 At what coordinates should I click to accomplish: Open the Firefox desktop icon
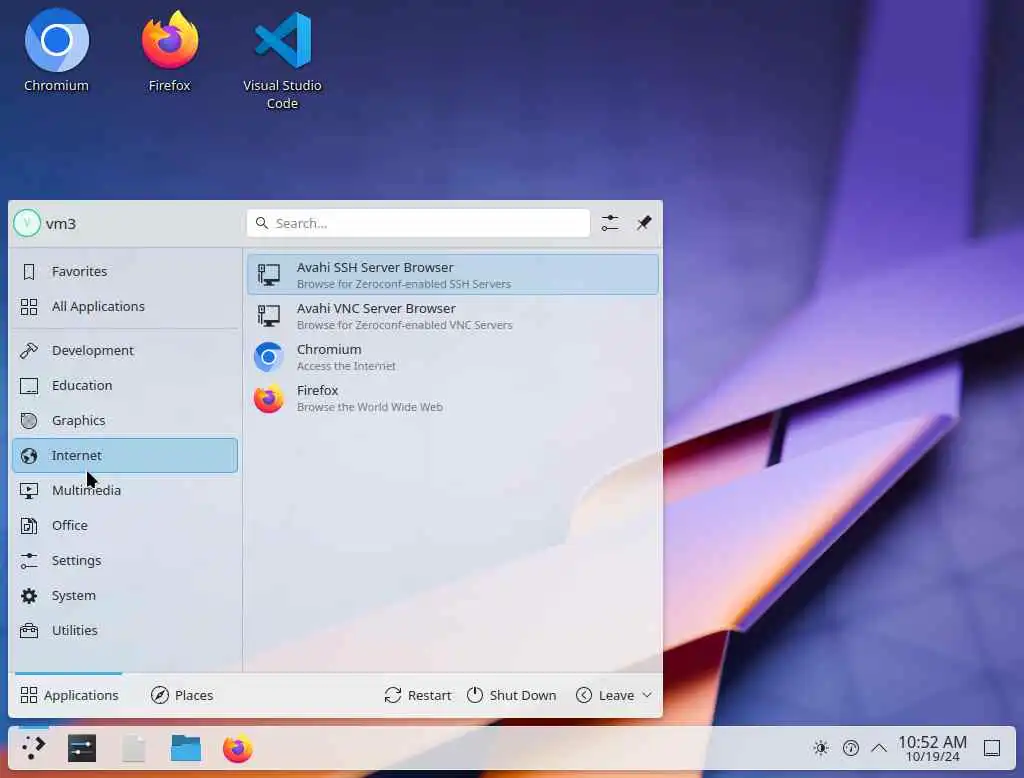170,51
